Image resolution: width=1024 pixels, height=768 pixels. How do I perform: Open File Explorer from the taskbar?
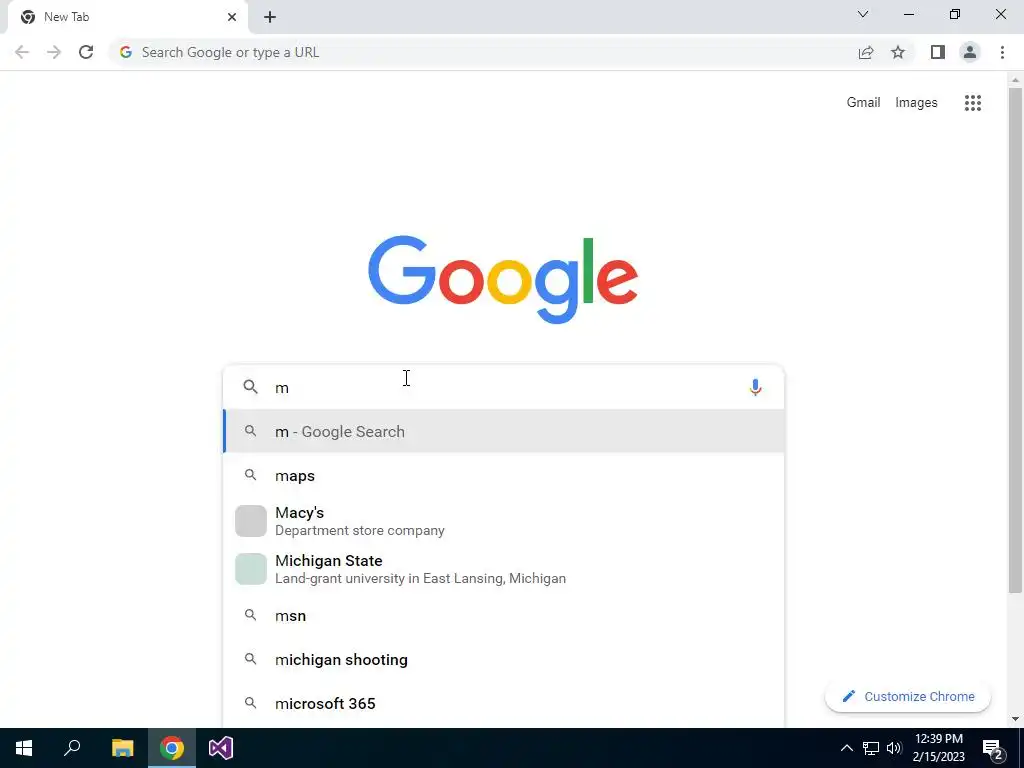tap(122, 748)
